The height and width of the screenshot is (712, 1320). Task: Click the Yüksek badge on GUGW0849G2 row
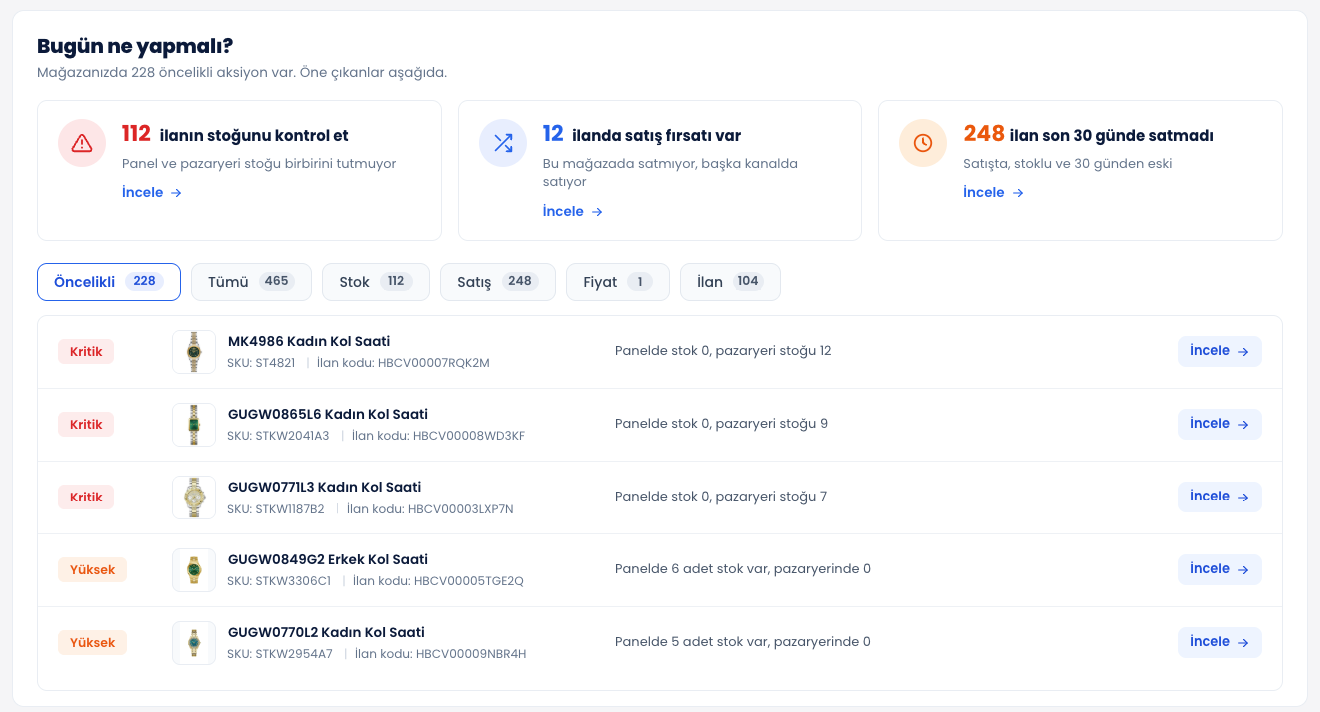(x=92, y=570)
